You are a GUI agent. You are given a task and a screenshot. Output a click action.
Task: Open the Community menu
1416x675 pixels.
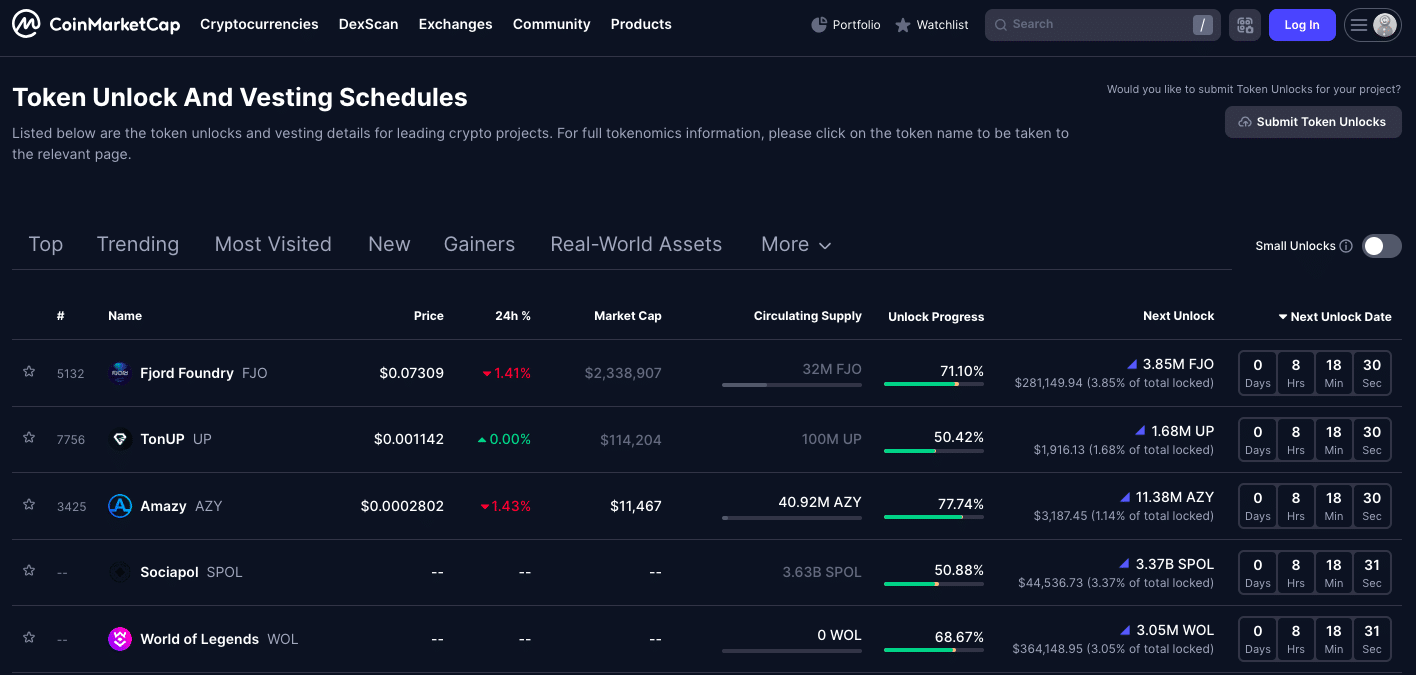click(552, 24)
